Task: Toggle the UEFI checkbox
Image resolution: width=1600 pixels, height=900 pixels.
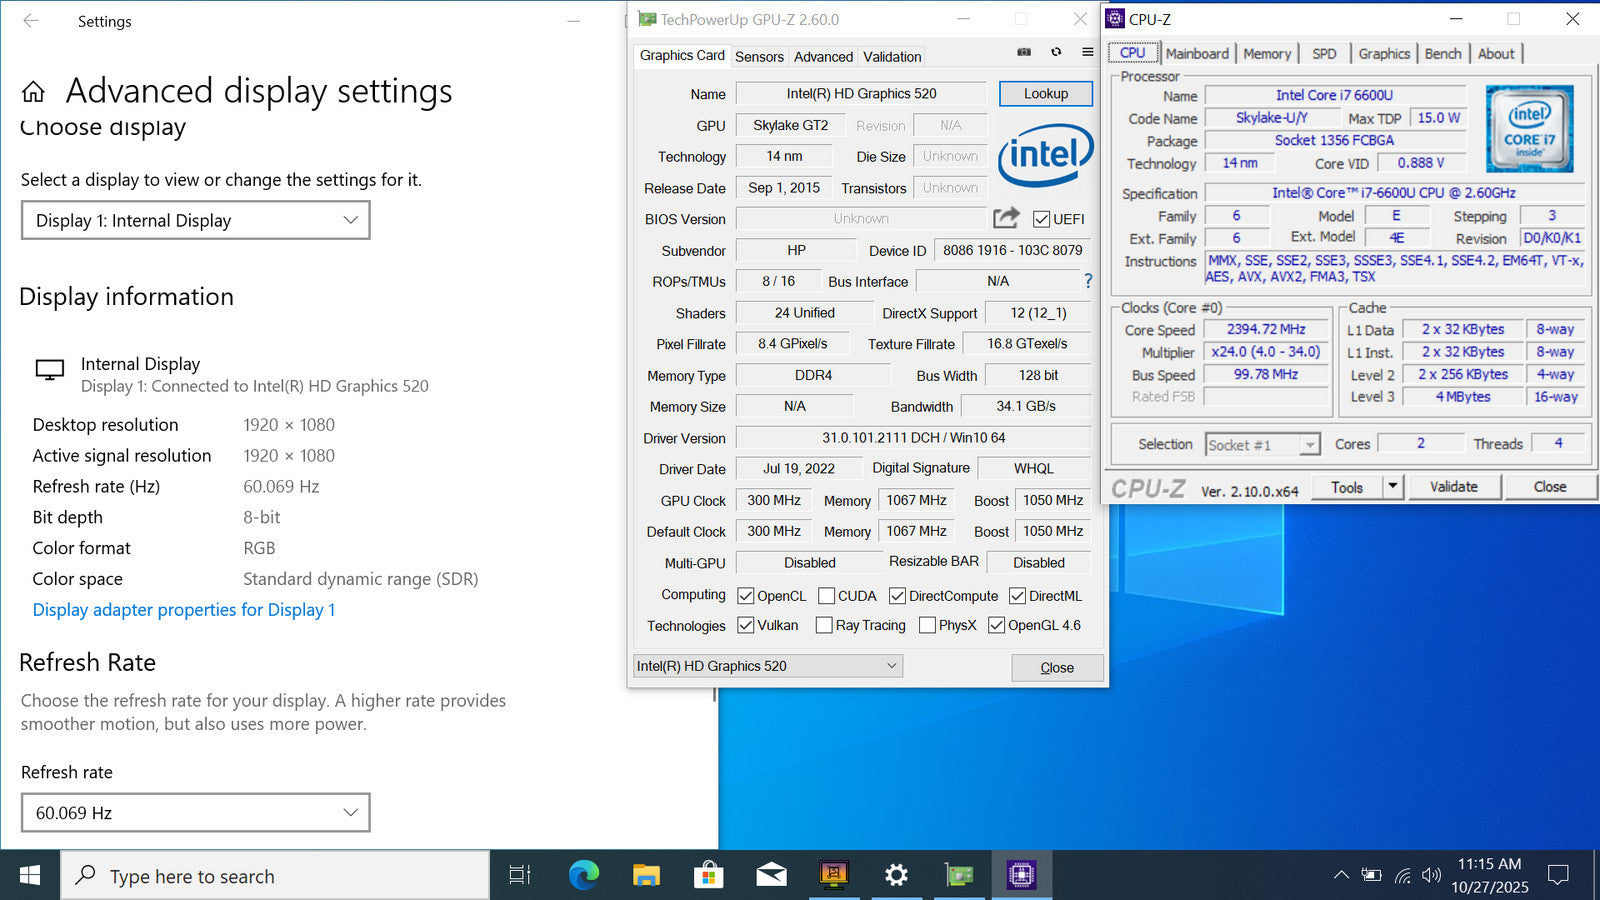Action: click(x=1041, y=219)
